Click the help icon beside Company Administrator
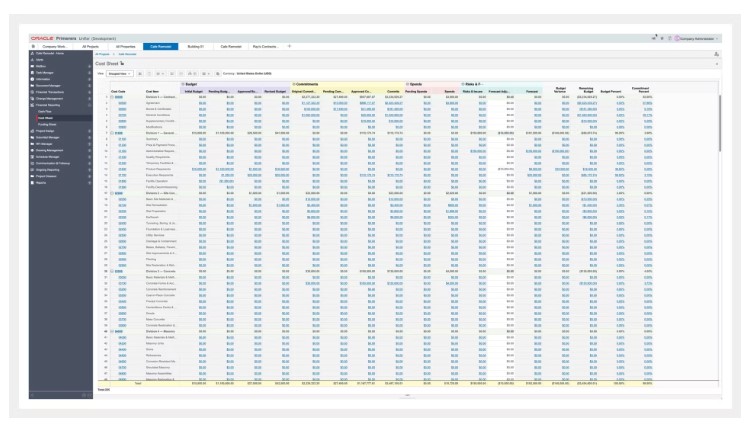Viewport: 745px width, 440px height. pos(669,38)
